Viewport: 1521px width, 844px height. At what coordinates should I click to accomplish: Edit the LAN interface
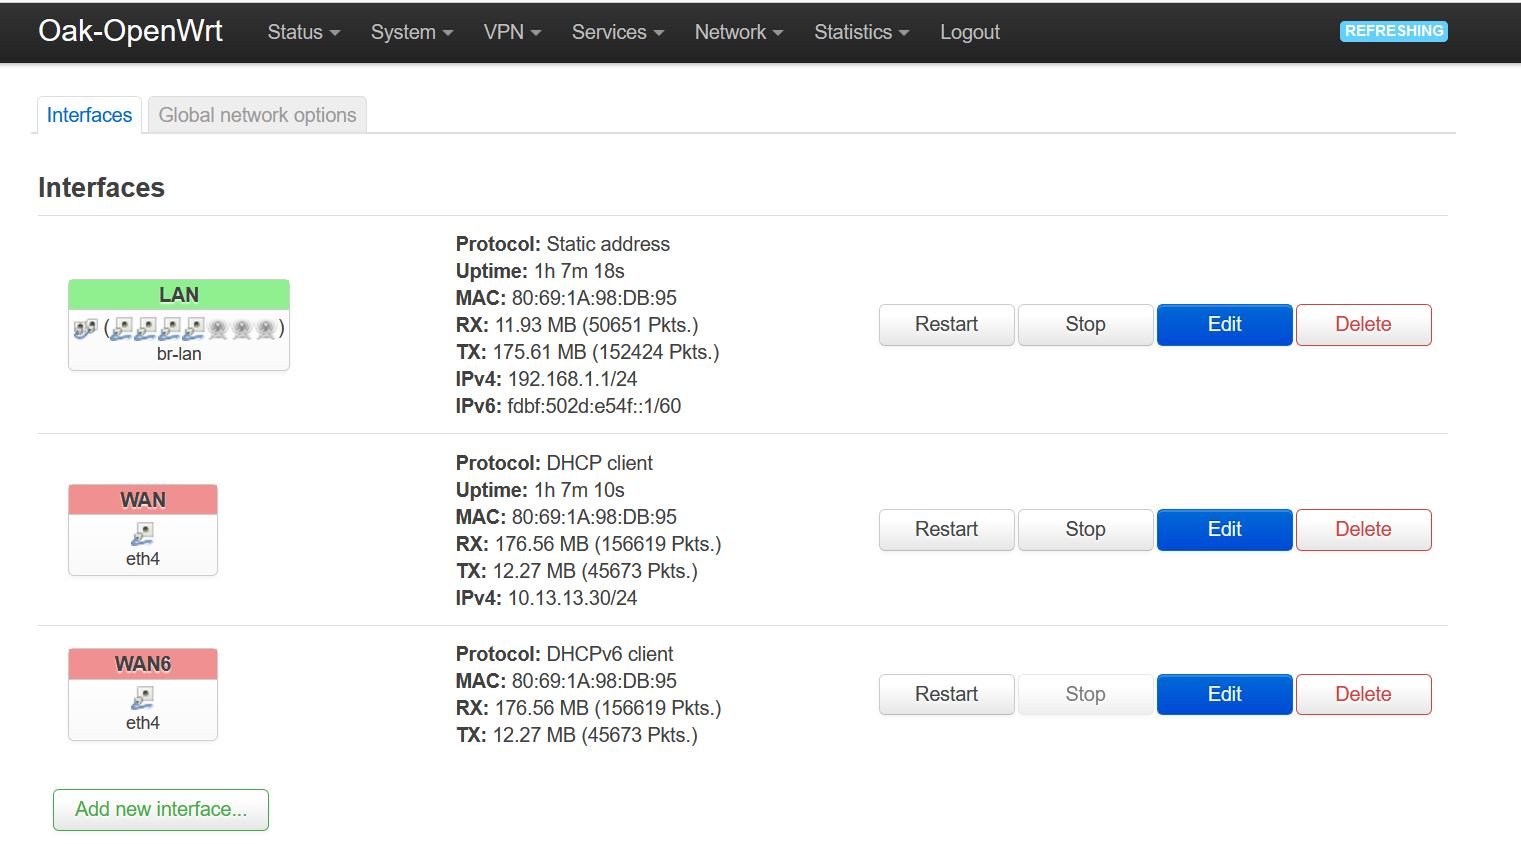point(1224,325)
